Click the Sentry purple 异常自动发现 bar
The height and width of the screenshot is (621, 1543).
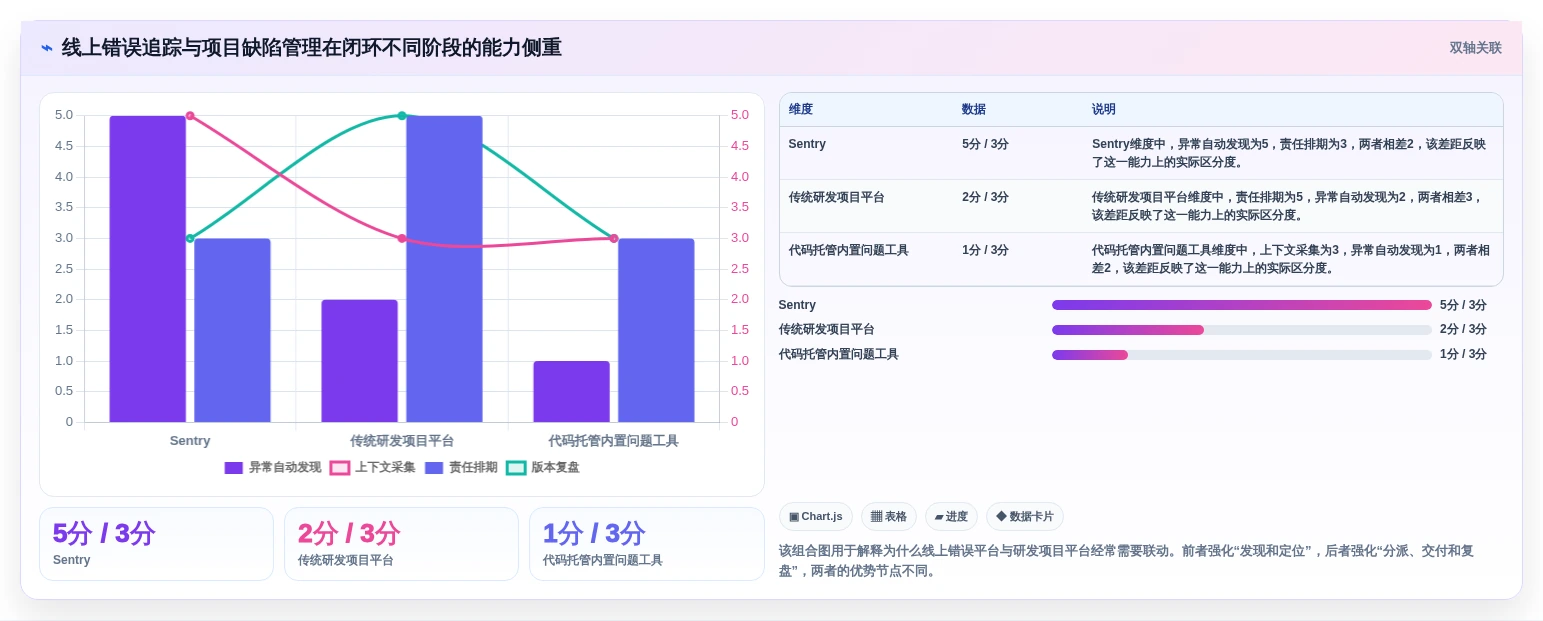[148, 269]
